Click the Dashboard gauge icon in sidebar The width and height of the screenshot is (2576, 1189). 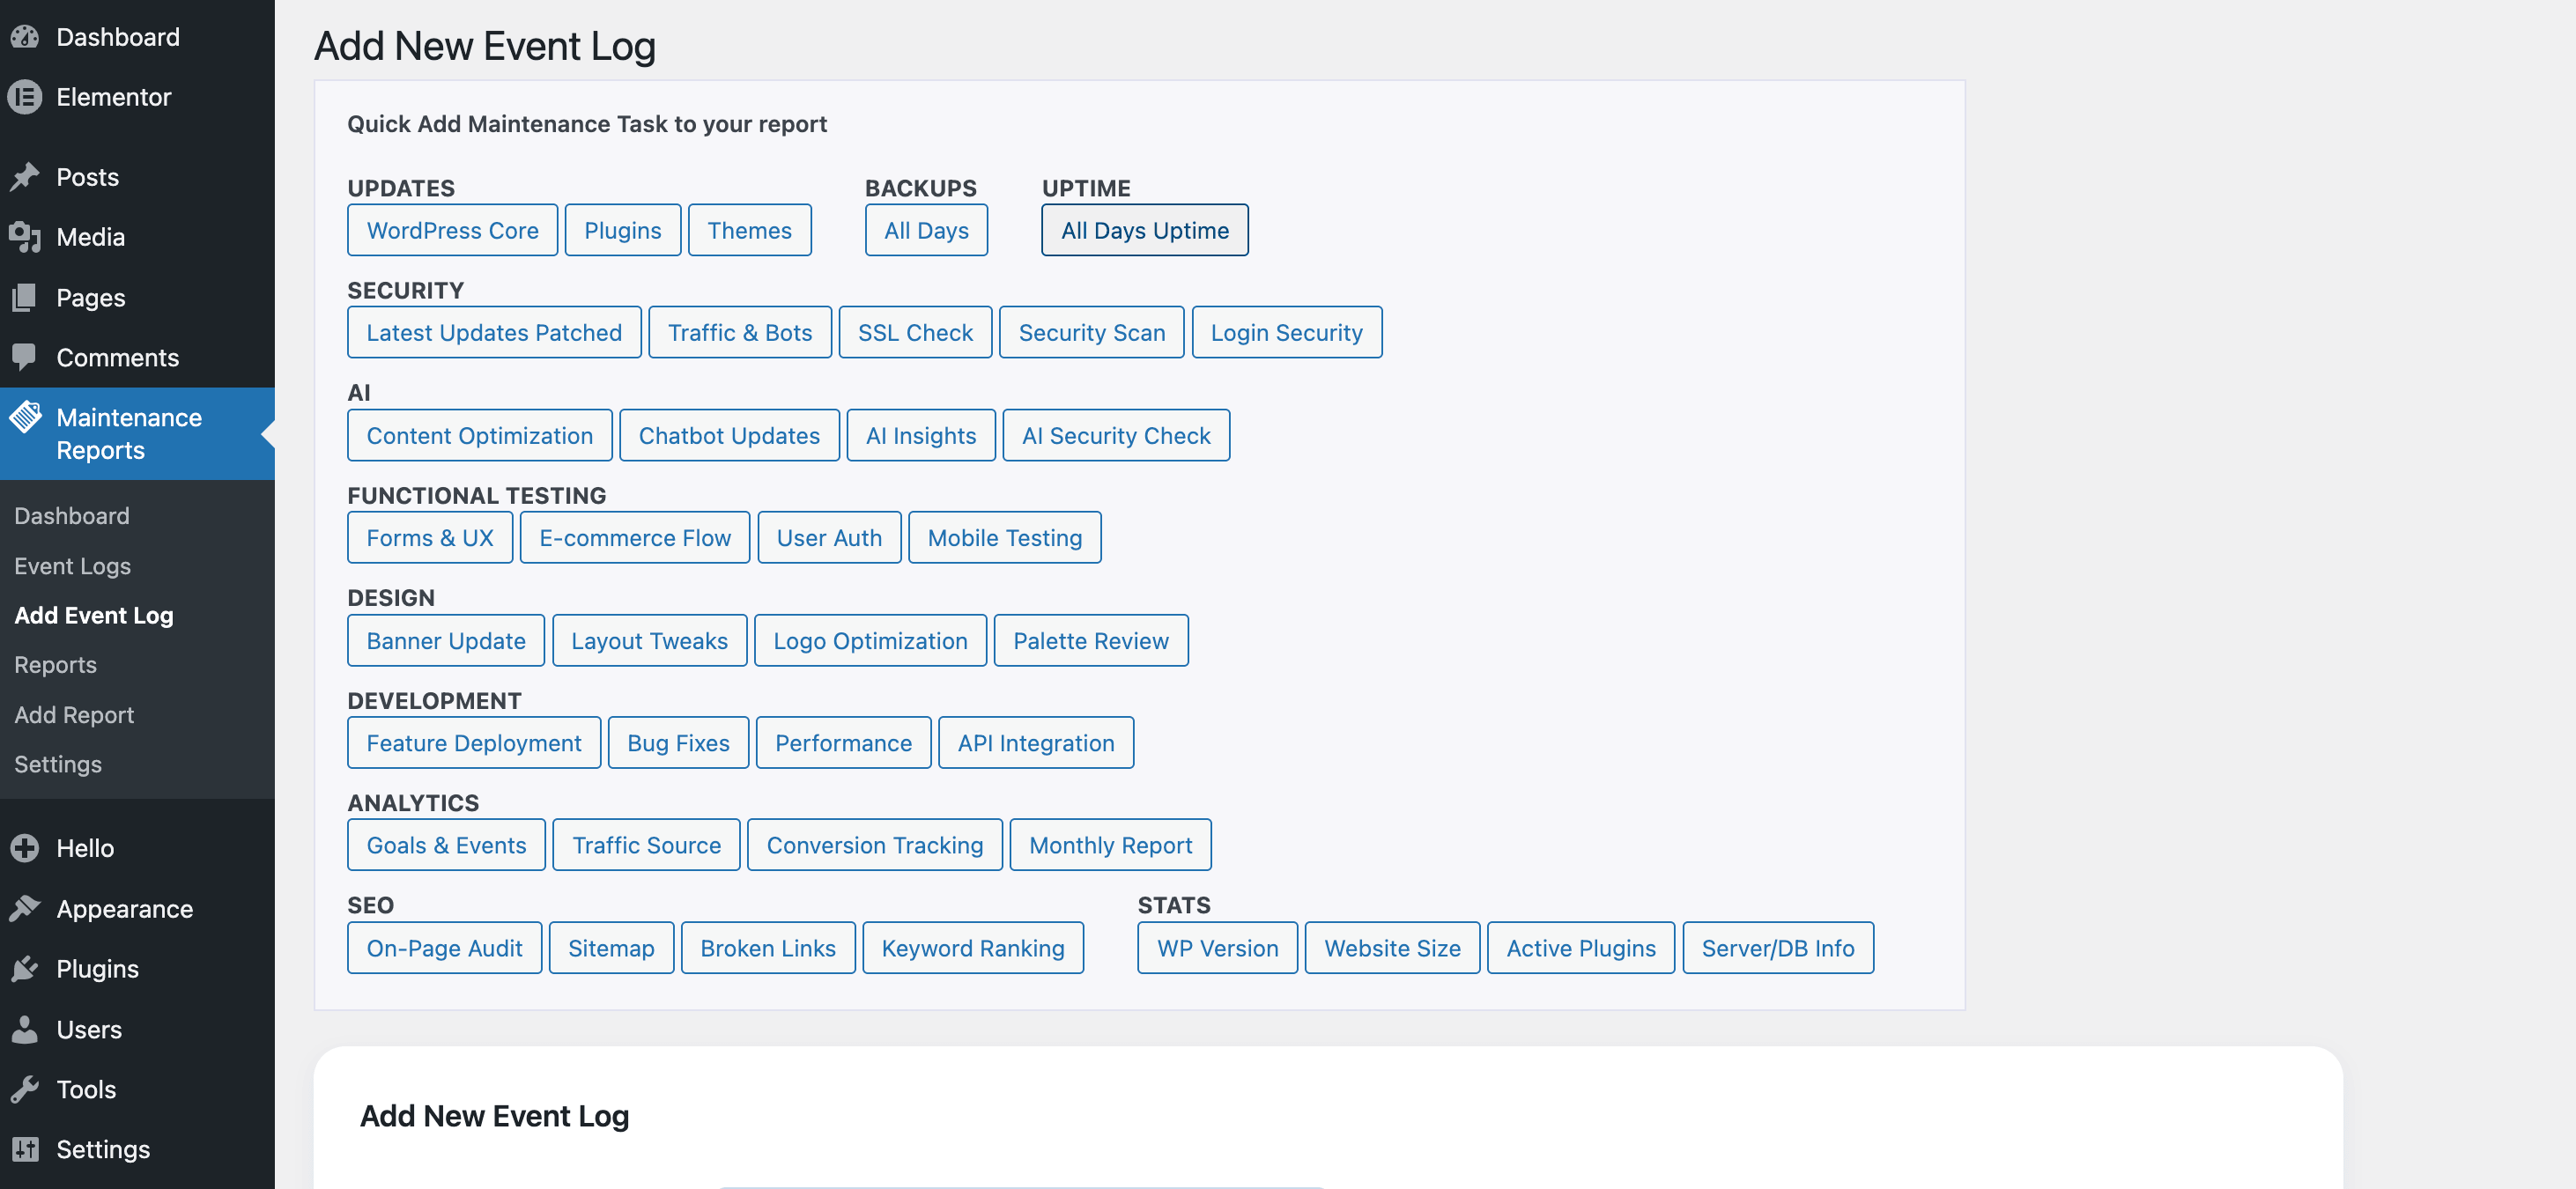click(25, 37)
